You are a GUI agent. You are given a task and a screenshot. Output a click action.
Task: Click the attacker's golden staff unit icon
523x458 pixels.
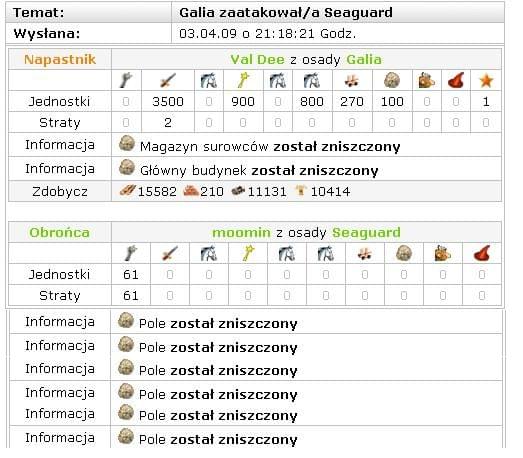(x=243, y=80)
